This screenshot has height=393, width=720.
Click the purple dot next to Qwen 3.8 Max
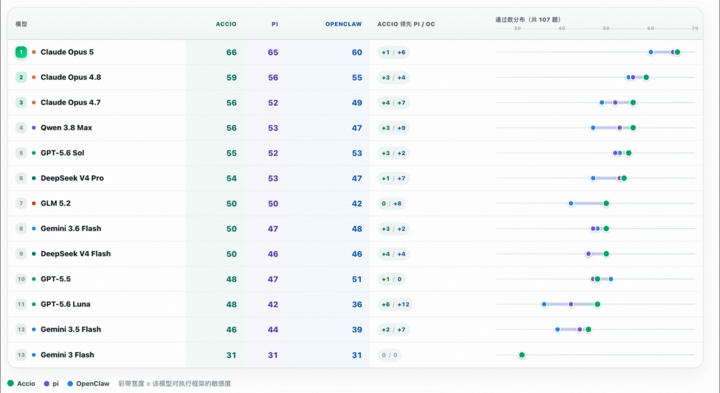tap(34, 128)
